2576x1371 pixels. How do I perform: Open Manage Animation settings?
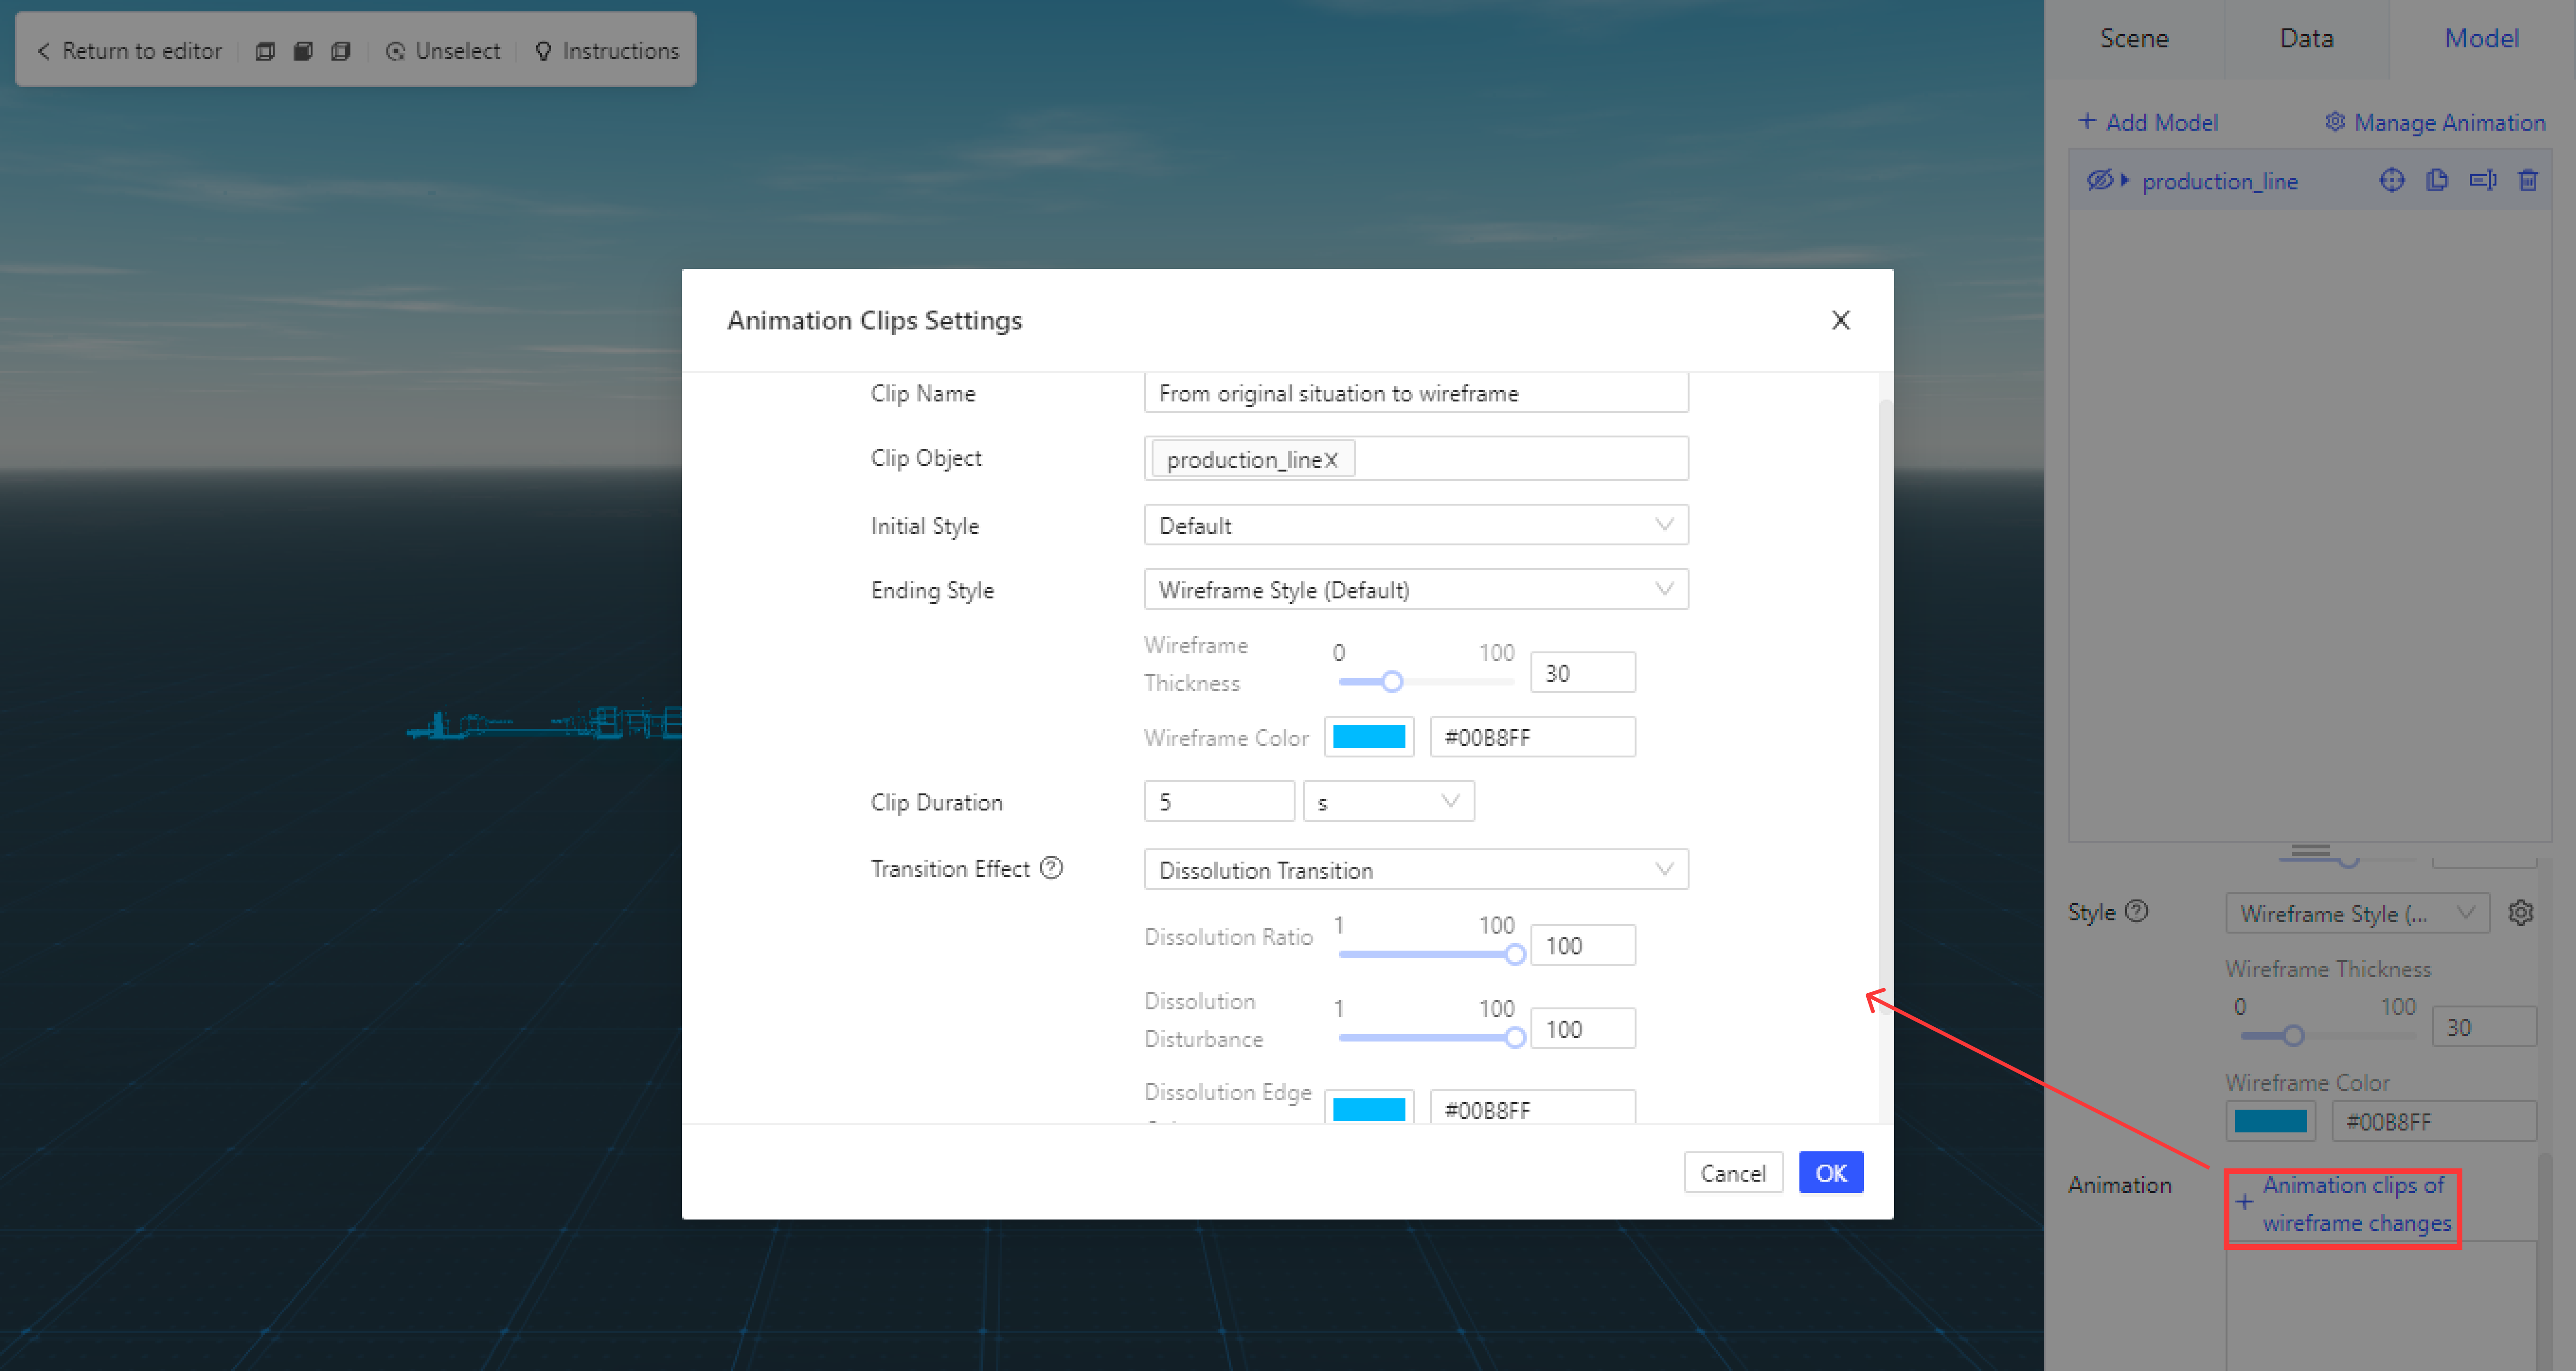[x=2434, y=122]
